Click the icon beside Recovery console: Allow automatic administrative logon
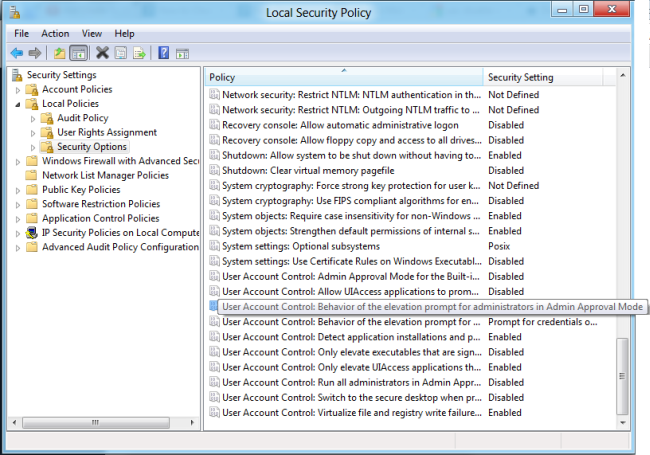 214,125
